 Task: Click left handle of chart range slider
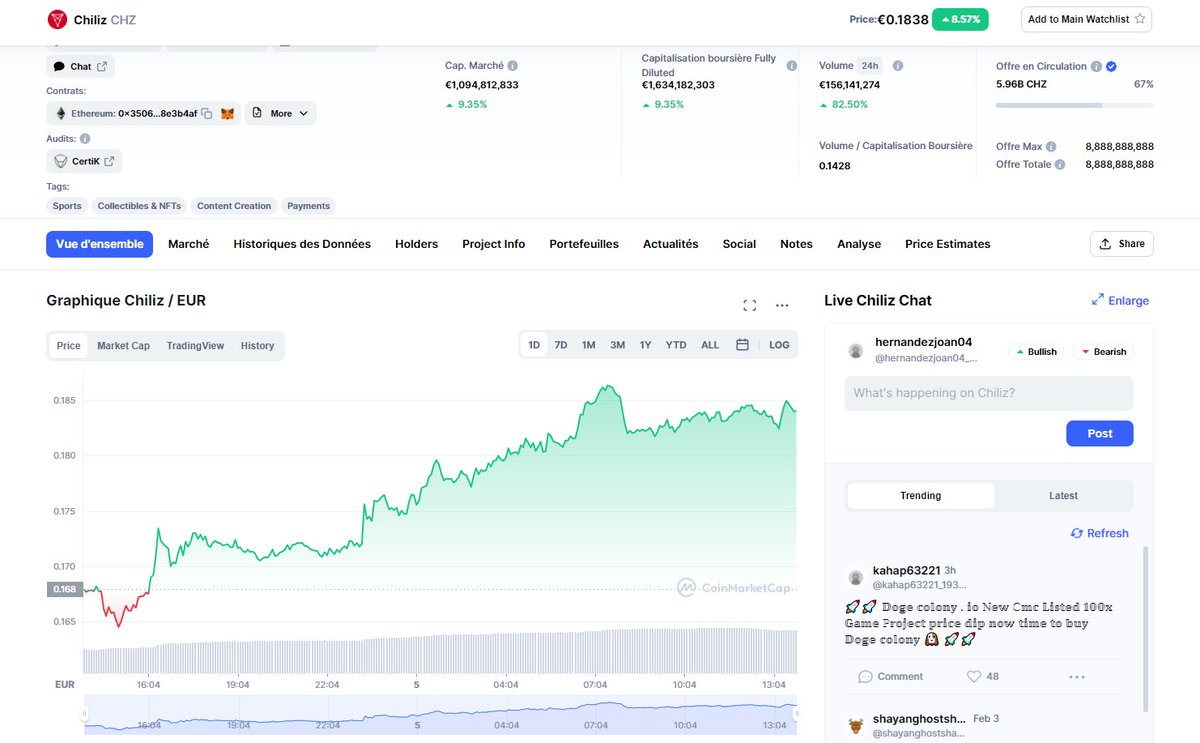85,713
